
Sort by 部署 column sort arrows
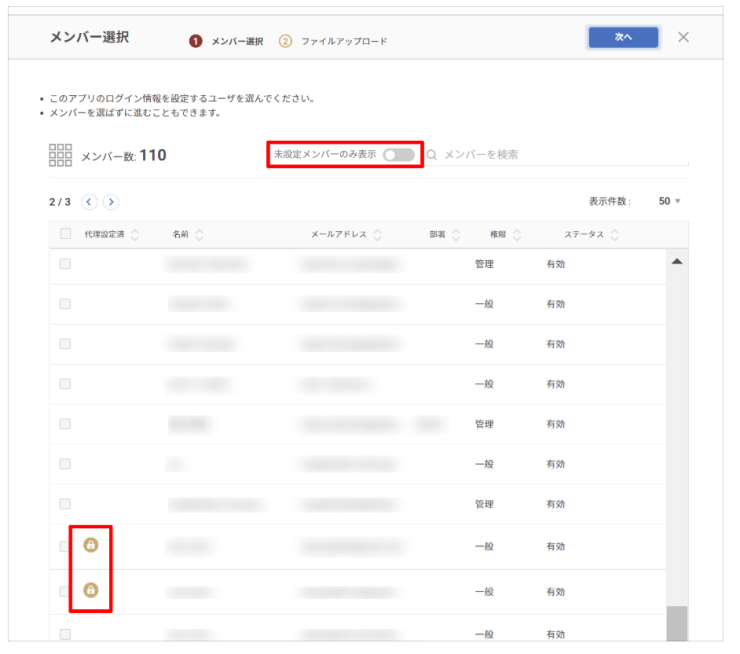click(456, 235)
